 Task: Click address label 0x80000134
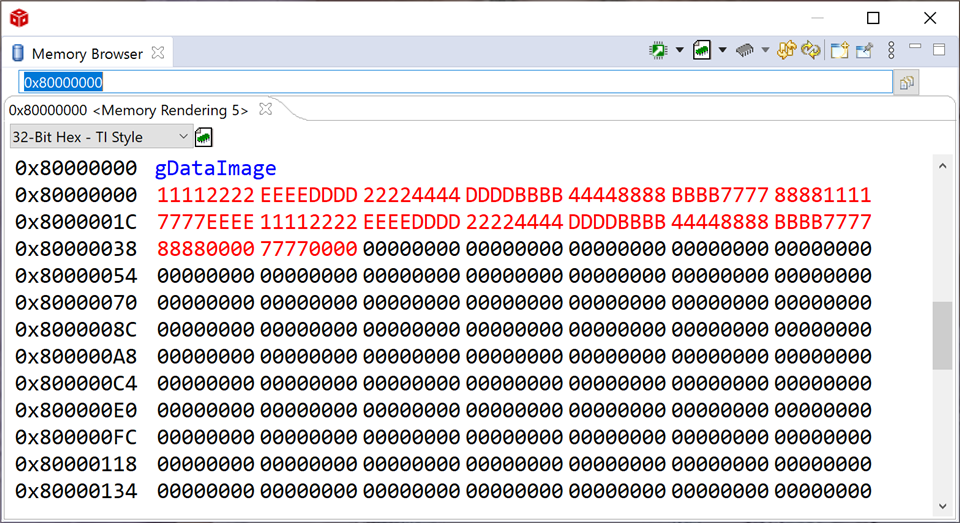pos(76,491)
